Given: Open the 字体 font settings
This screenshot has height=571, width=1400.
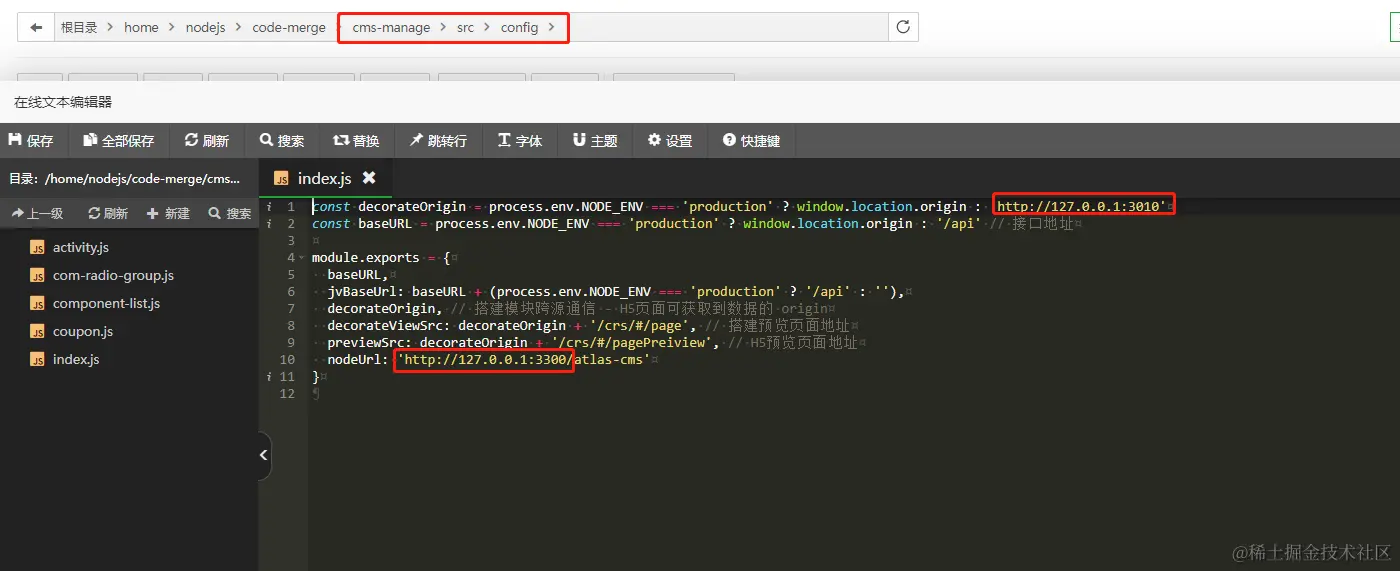Looking at the screenshot, I should [520, 141].
